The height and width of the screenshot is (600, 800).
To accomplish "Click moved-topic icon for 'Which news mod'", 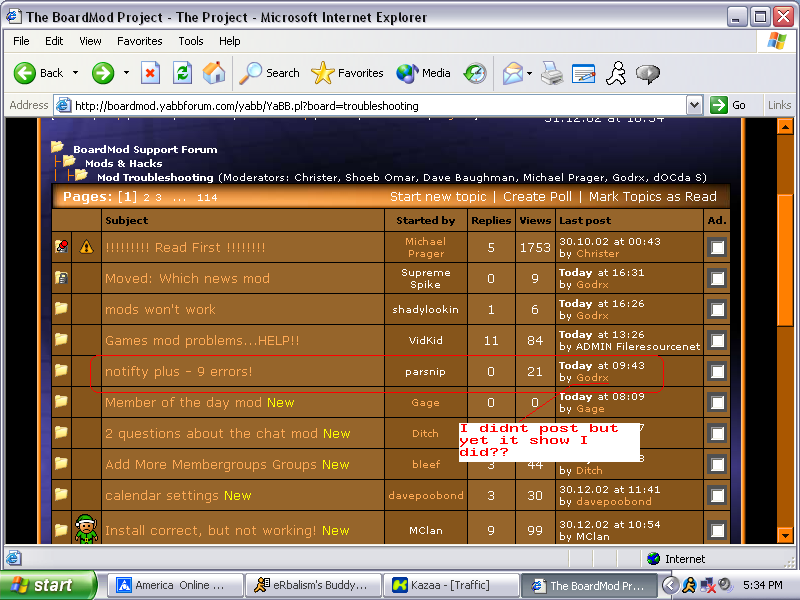I will [61, 278].
